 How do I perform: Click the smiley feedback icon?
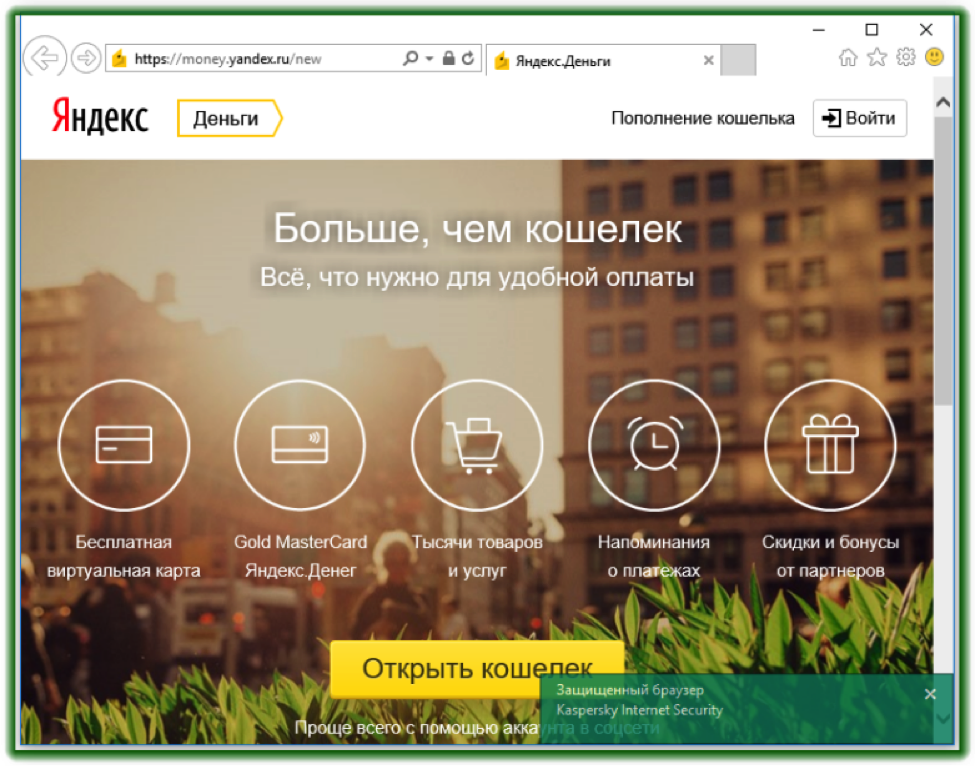935,57
